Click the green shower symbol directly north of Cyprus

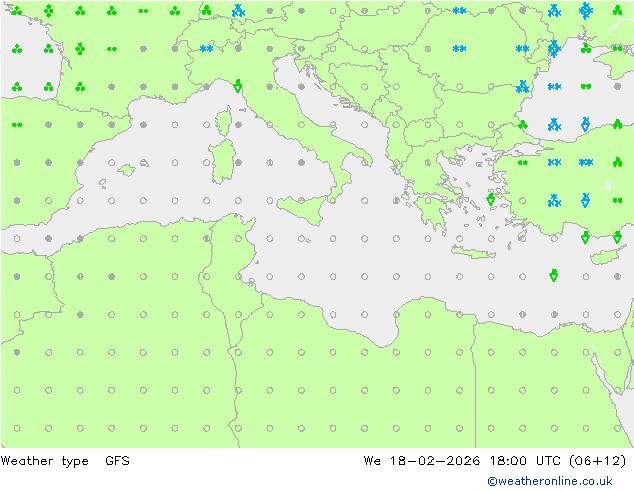point(617,237)
